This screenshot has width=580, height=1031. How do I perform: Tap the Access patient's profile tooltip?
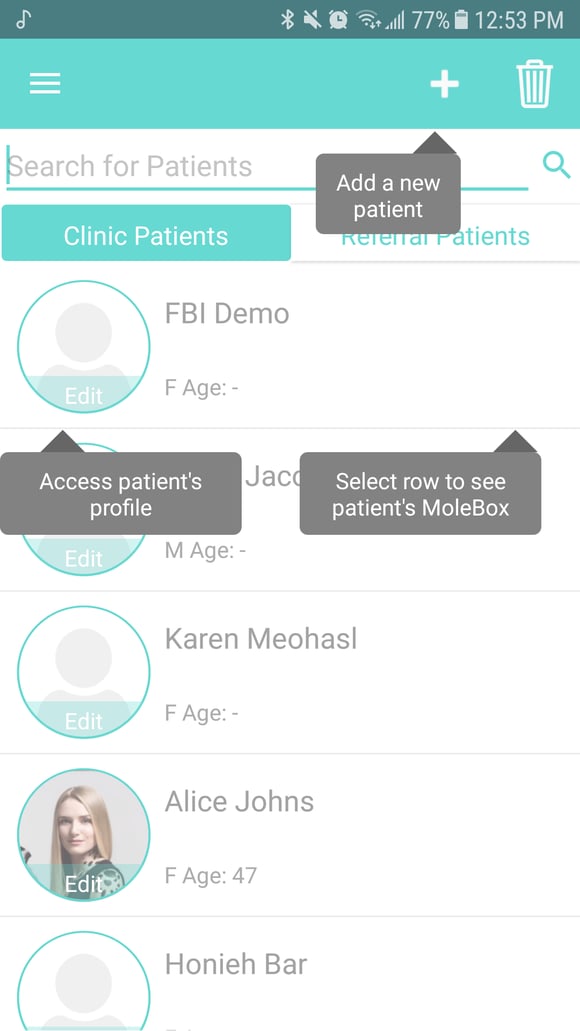coord(120,493)
